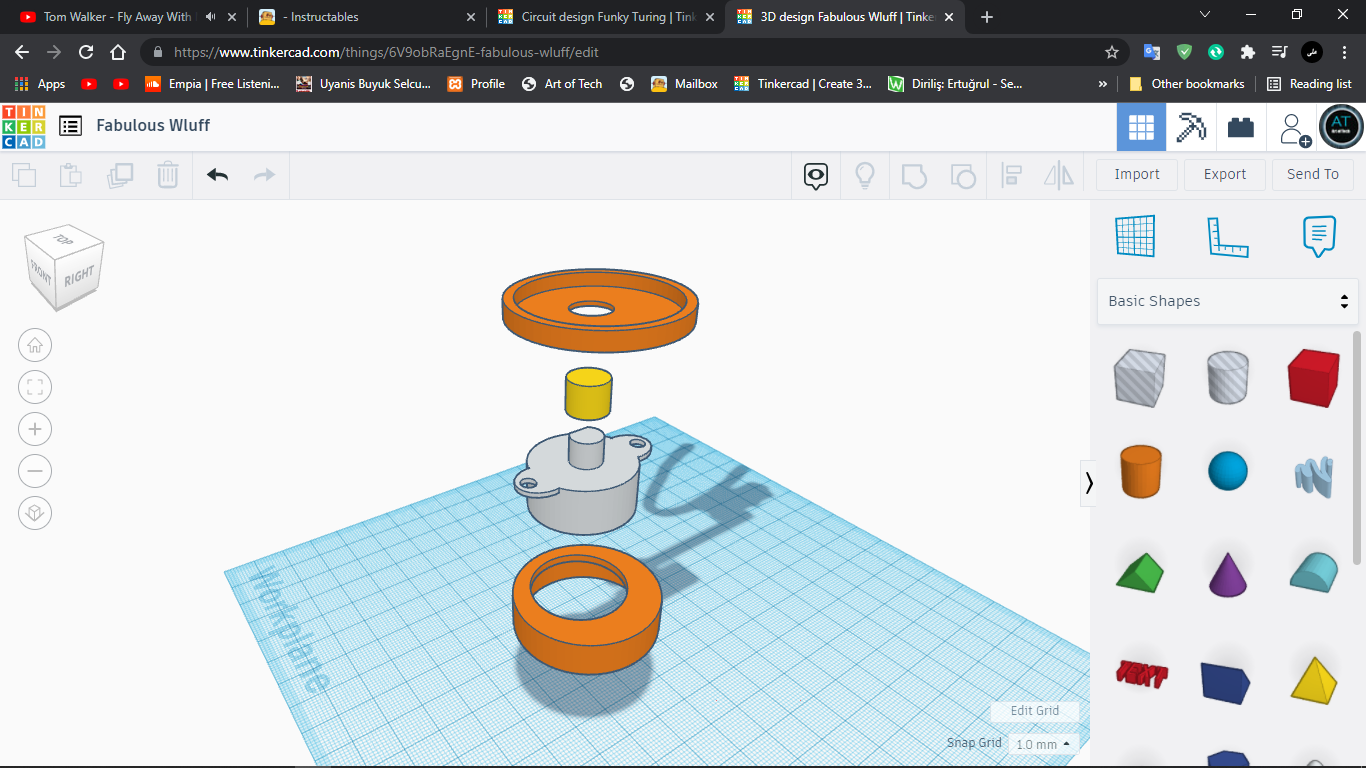Click the Mirror tool
The width and height of the screenshot is (1366, 768).
pos(1058,175)
